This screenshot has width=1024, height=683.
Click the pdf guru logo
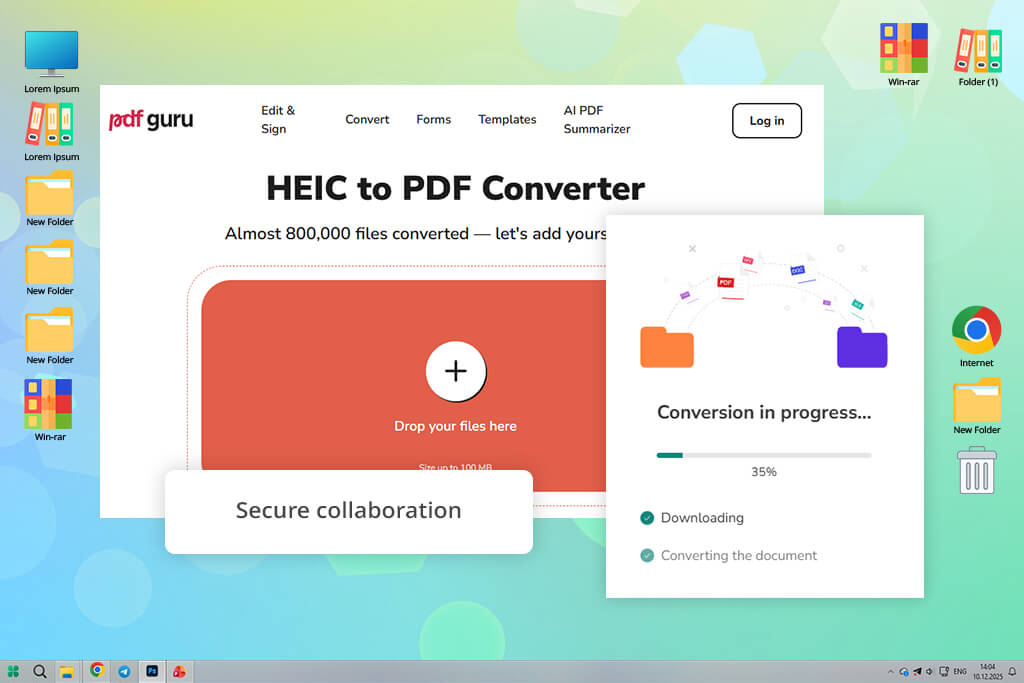pyautogui.click(x=151, y=119)
